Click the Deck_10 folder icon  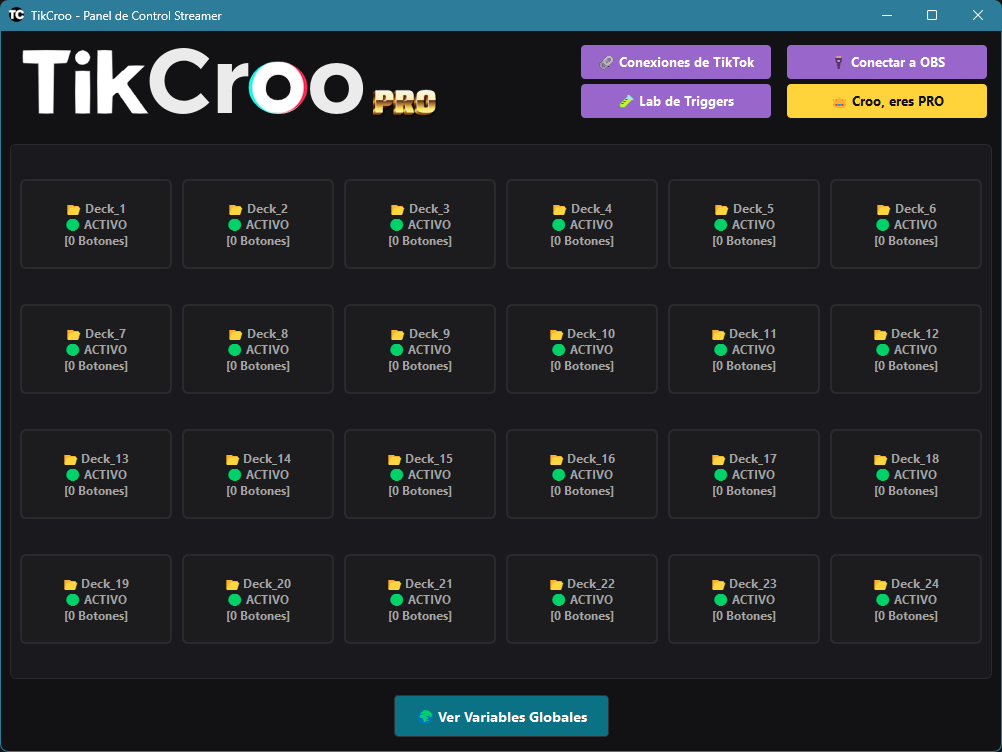[556, 335]
